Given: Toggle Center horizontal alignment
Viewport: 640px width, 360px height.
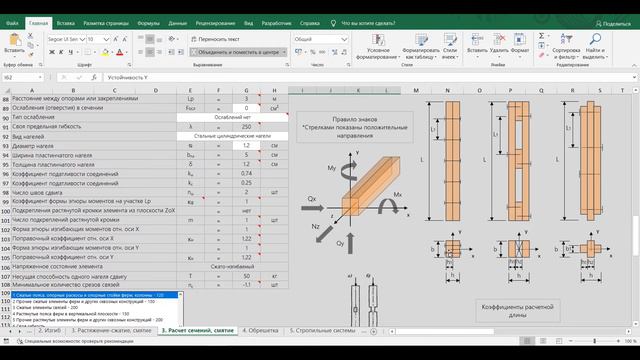Looking at the screenshot, I should tap(150, 52).
